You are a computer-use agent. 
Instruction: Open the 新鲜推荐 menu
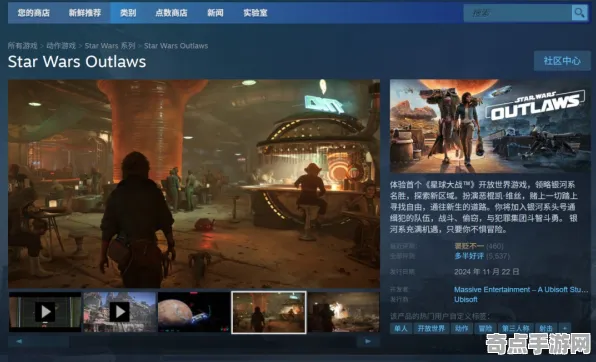pyautogui.click(x=85, y=13)
